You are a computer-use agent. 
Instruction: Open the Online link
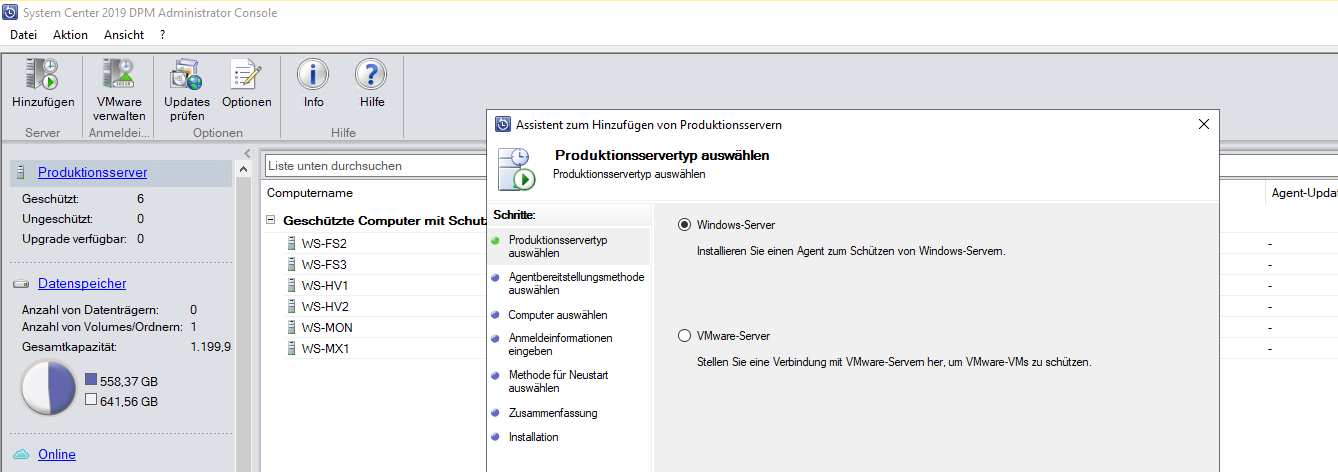point(57,455)
